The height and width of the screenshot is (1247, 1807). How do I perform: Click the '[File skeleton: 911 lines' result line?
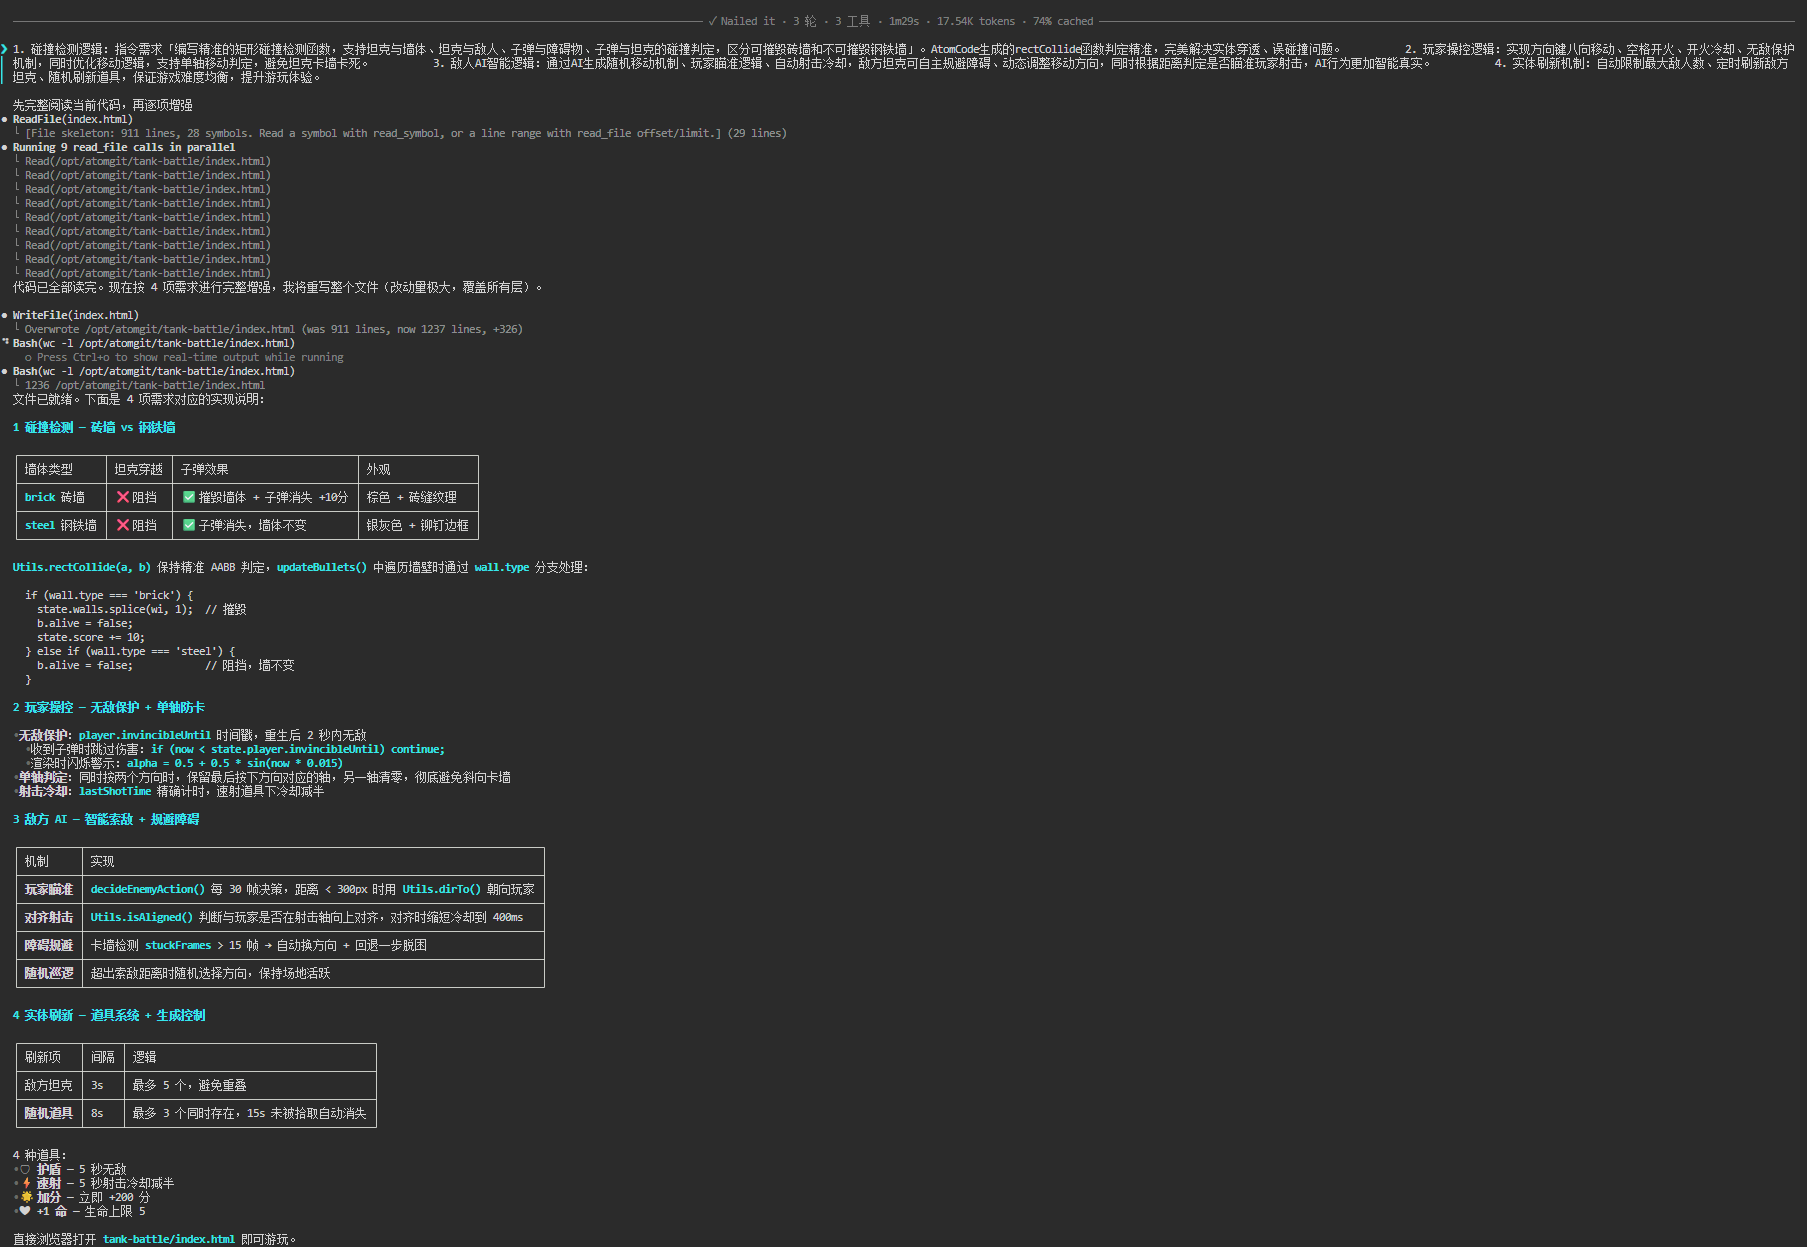(x=406, y=133)
